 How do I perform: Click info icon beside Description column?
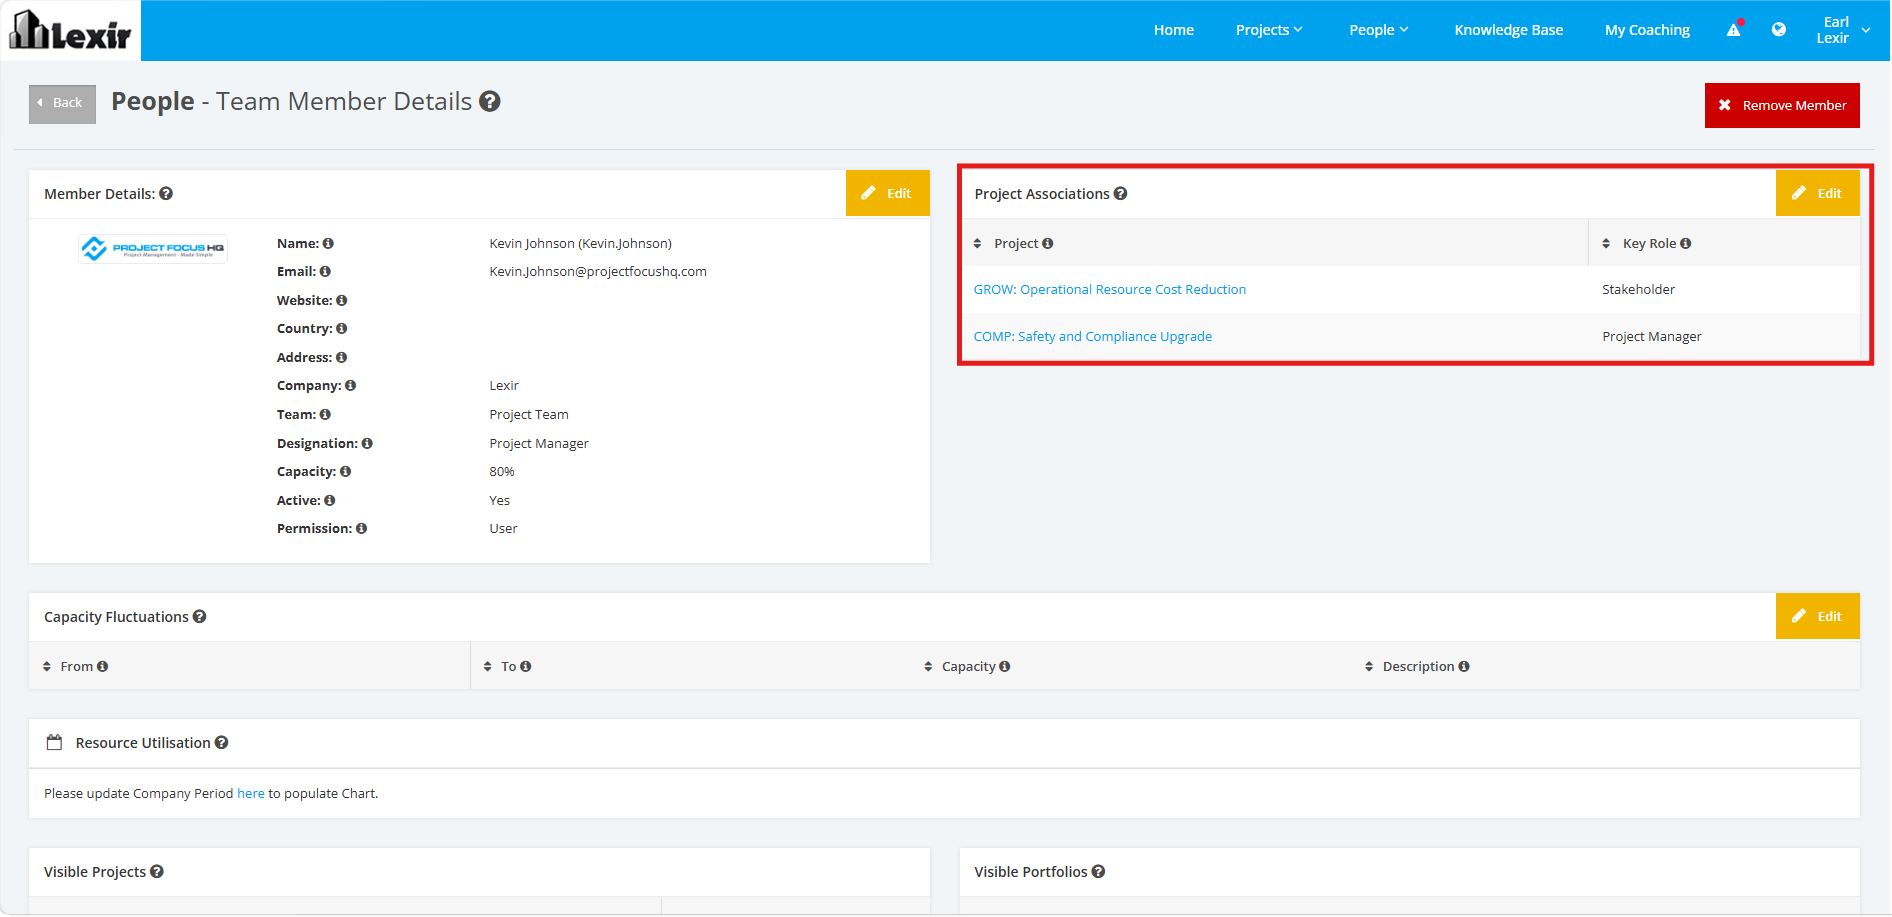tap(1464, 667)
